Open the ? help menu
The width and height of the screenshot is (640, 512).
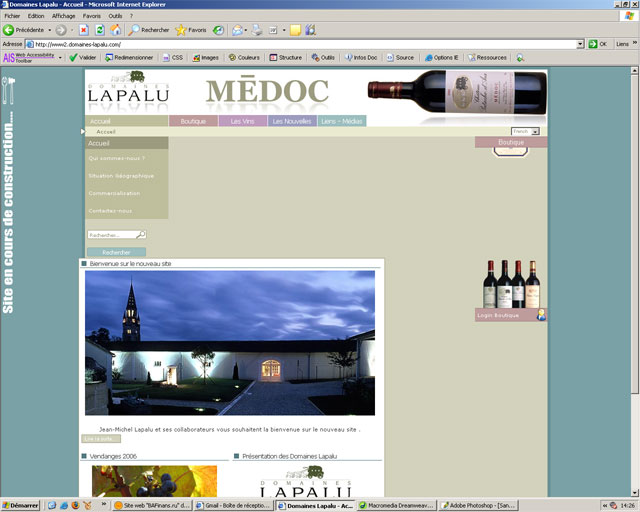click(131, 16)
